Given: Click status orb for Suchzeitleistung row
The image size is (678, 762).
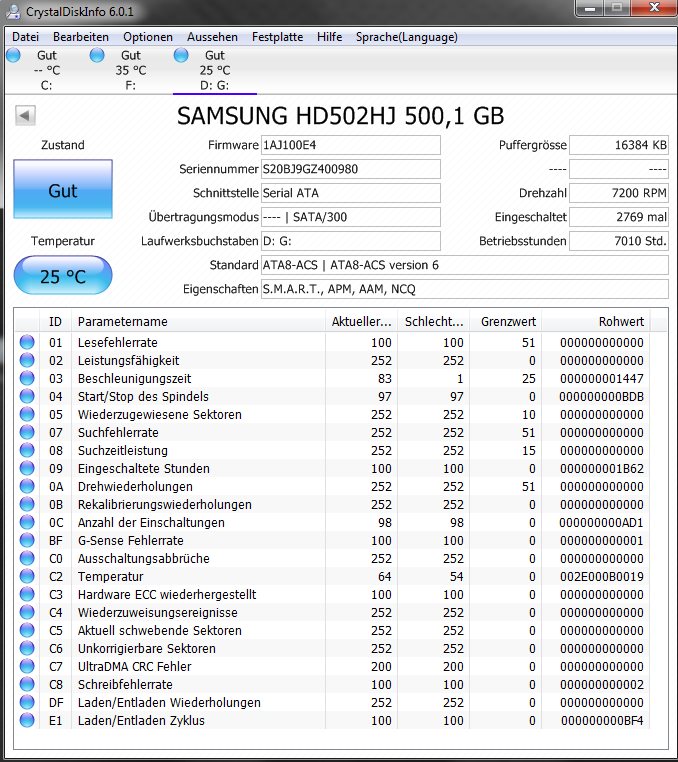Looking at the screenshot, I should click(27, 450).
